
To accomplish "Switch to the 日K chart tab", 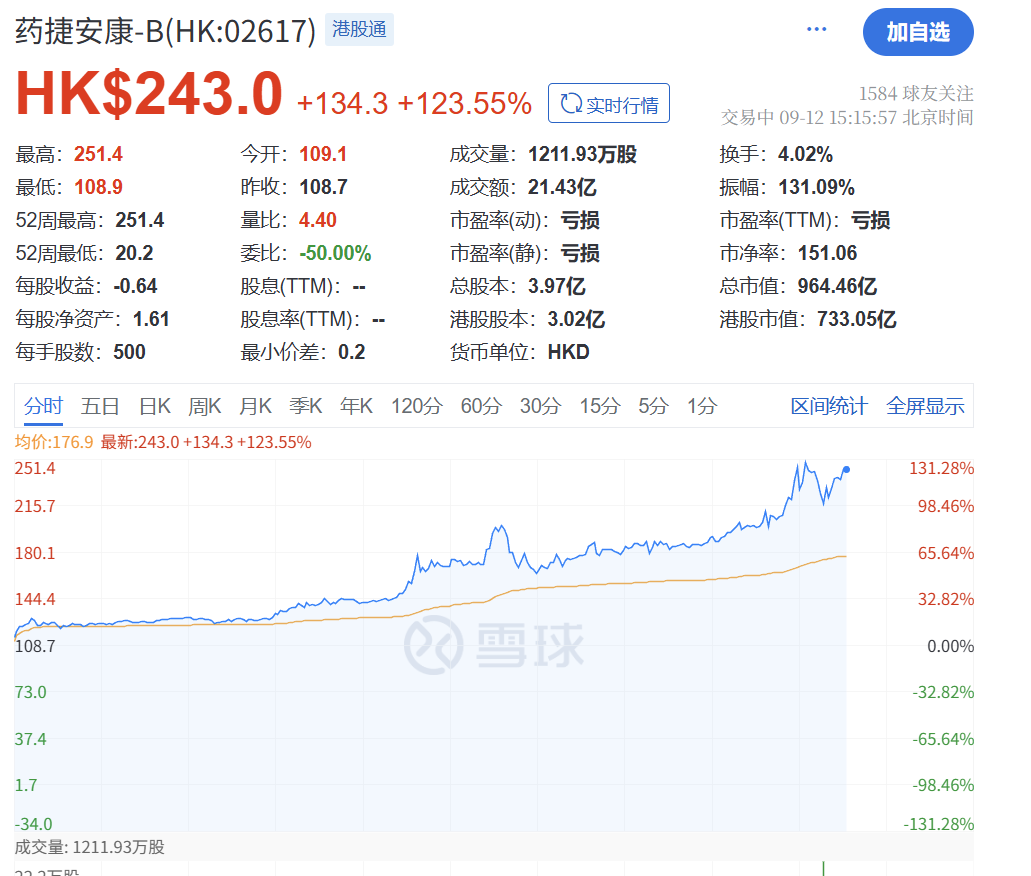I will pyautogui.click(x=154, y=406).
